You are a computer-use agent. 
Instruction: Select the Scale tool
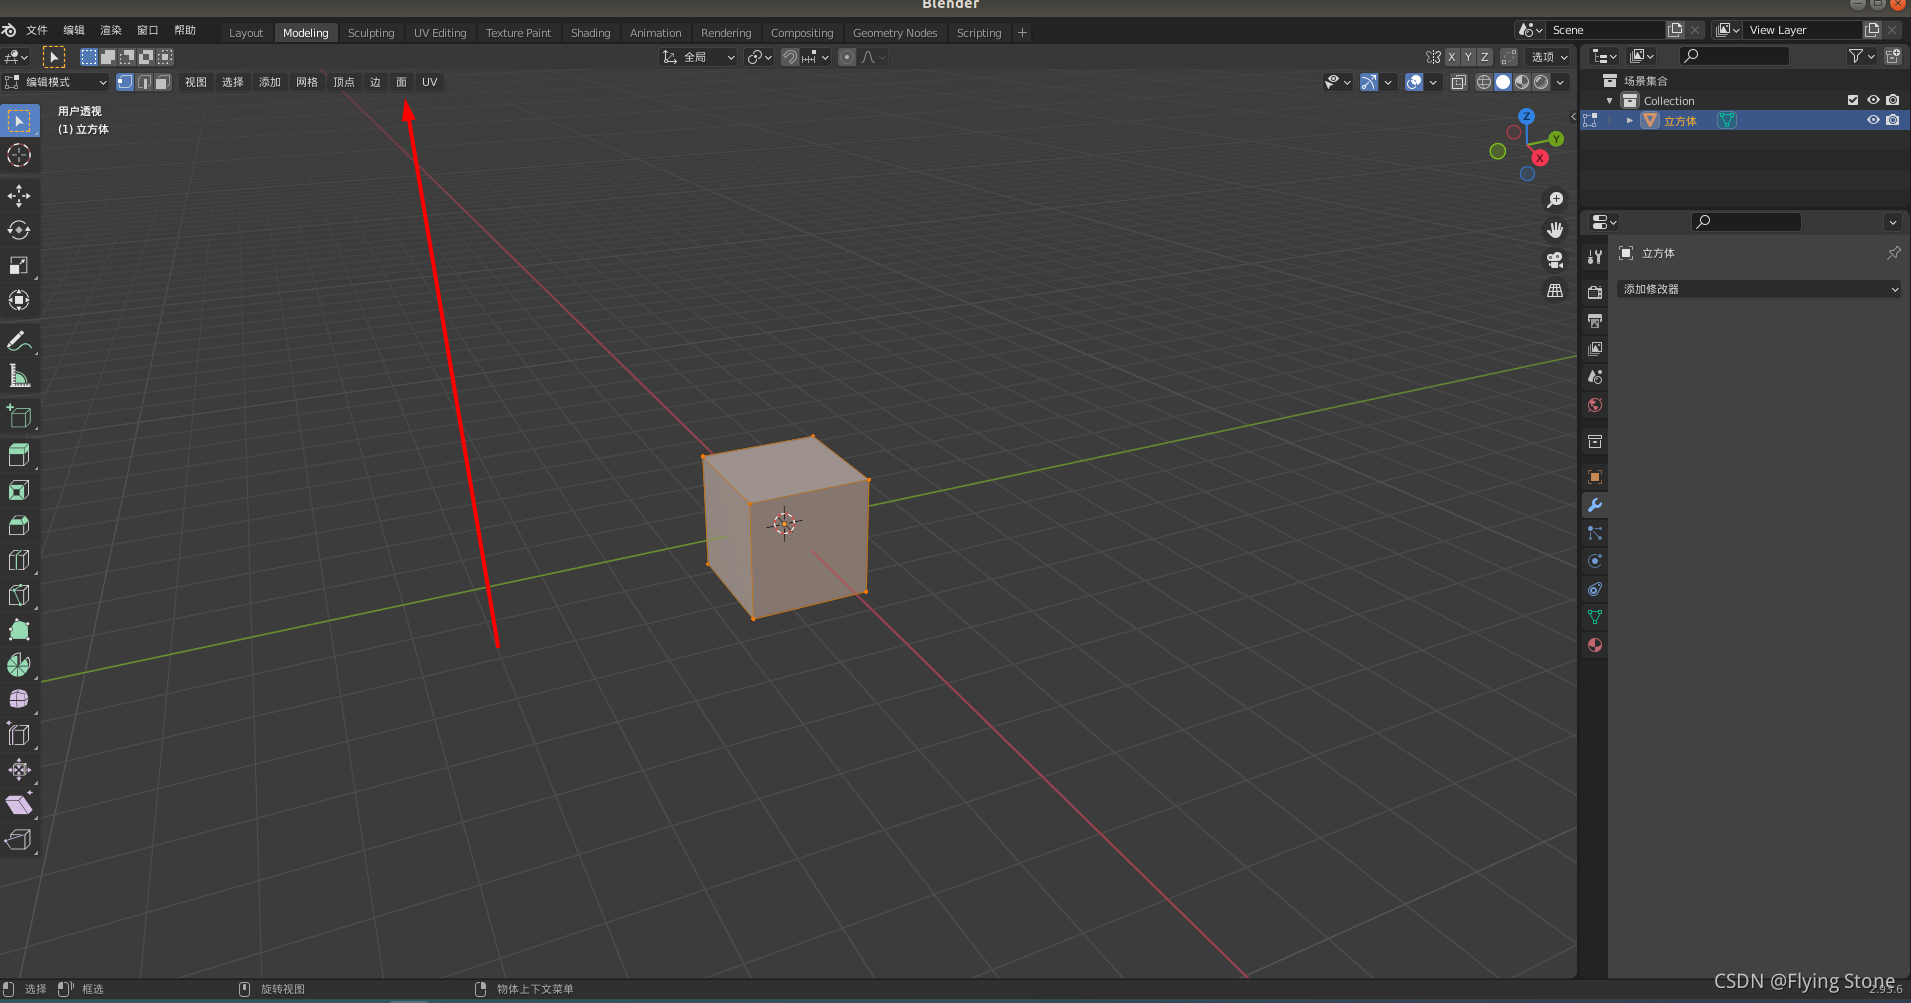click(19, 265)
